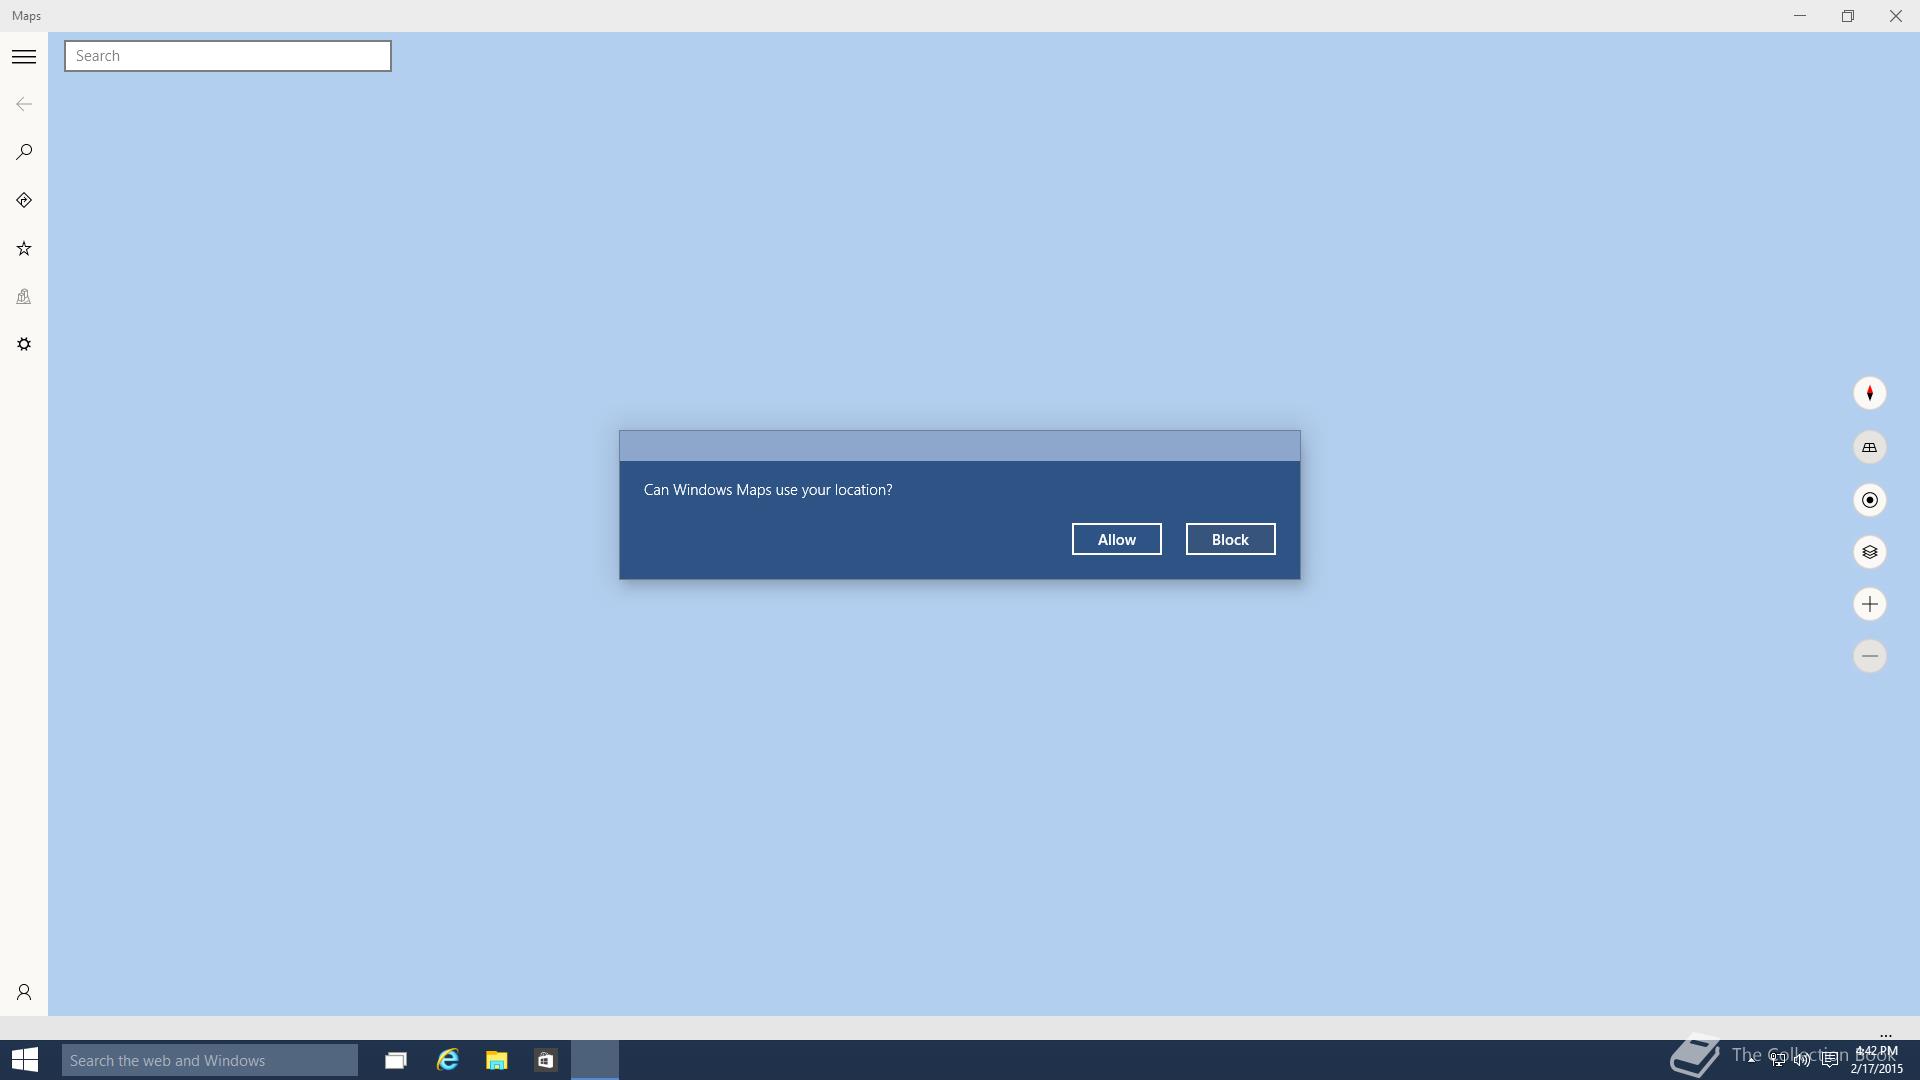Screen dimensions: 1920x1080
Task: Click Search the web and Windows box
Action: tap(210, 1060)
